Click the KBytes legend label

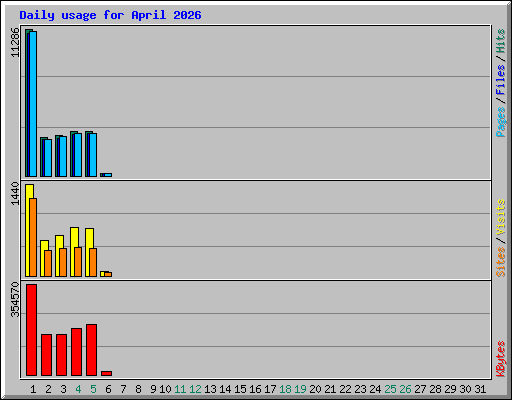coord(500,359)
